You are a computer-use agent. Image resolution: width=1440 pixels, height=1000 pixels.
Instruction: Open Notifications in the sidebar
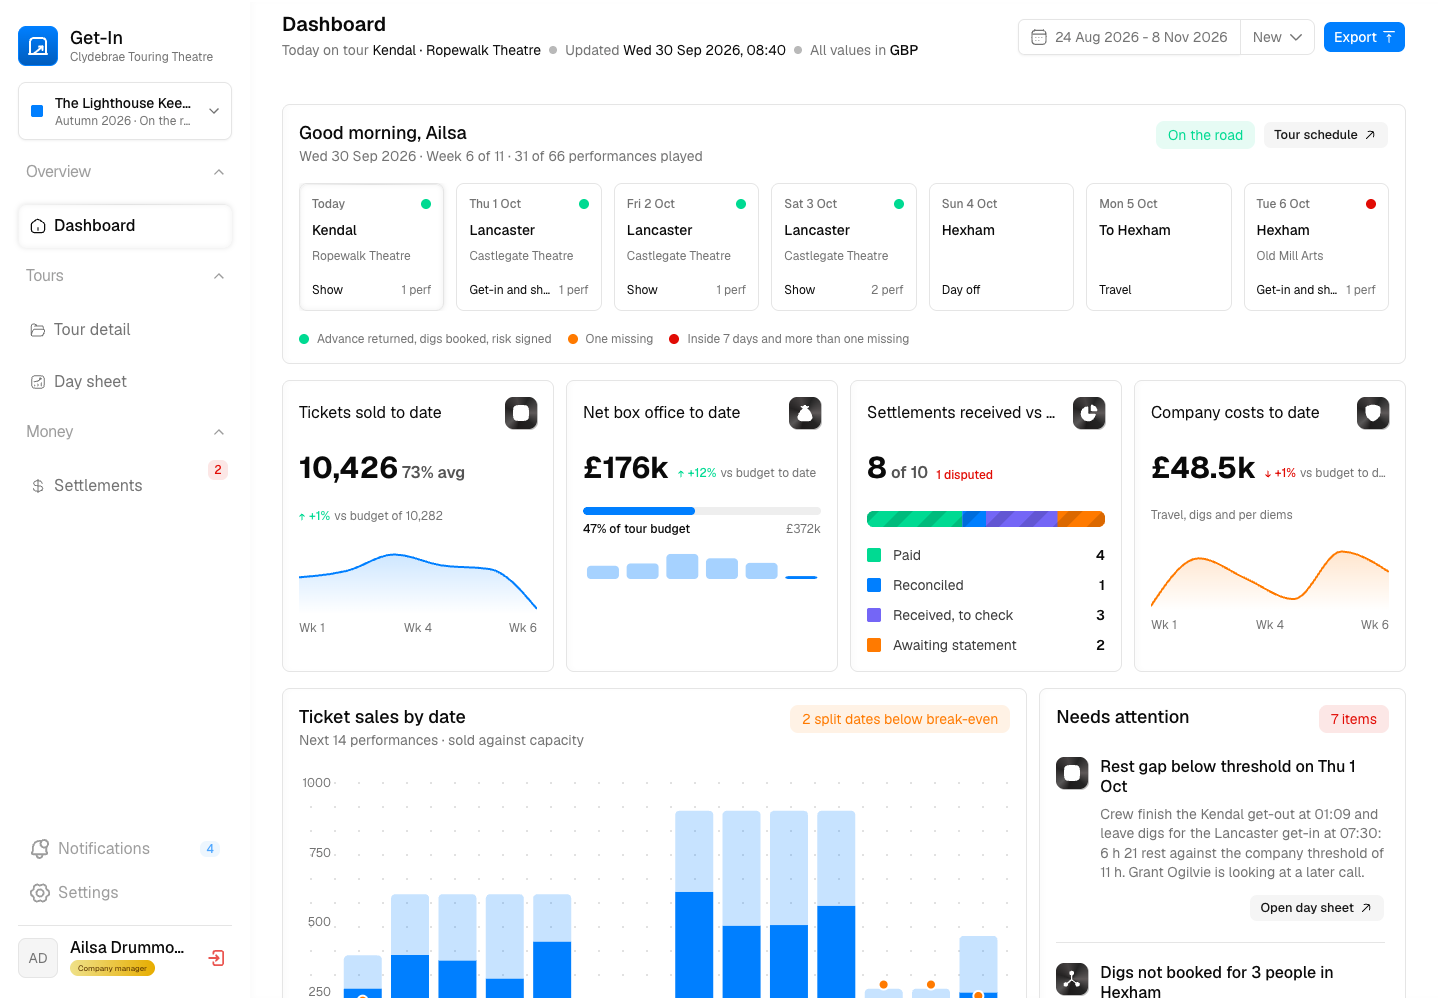coord(125,848)
